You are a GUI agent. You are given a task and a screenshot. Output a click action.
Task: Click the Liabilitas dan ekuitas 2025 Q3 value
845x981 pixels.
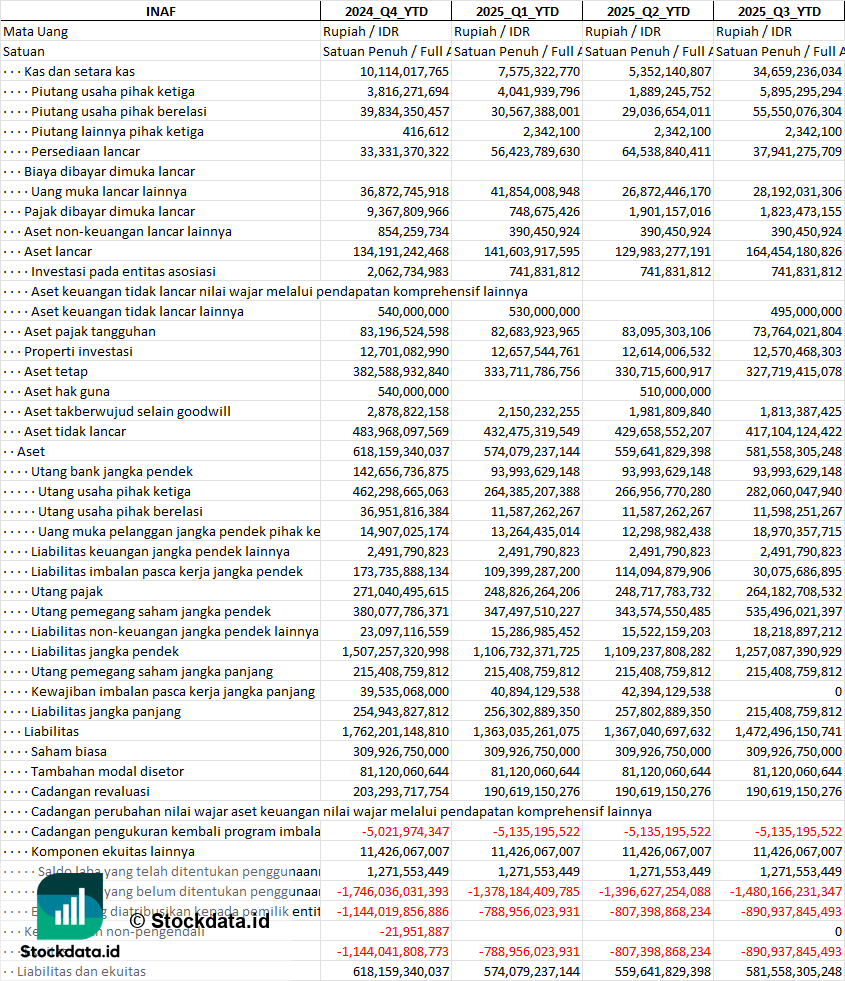pyautogui.click(x=794, y=972)
